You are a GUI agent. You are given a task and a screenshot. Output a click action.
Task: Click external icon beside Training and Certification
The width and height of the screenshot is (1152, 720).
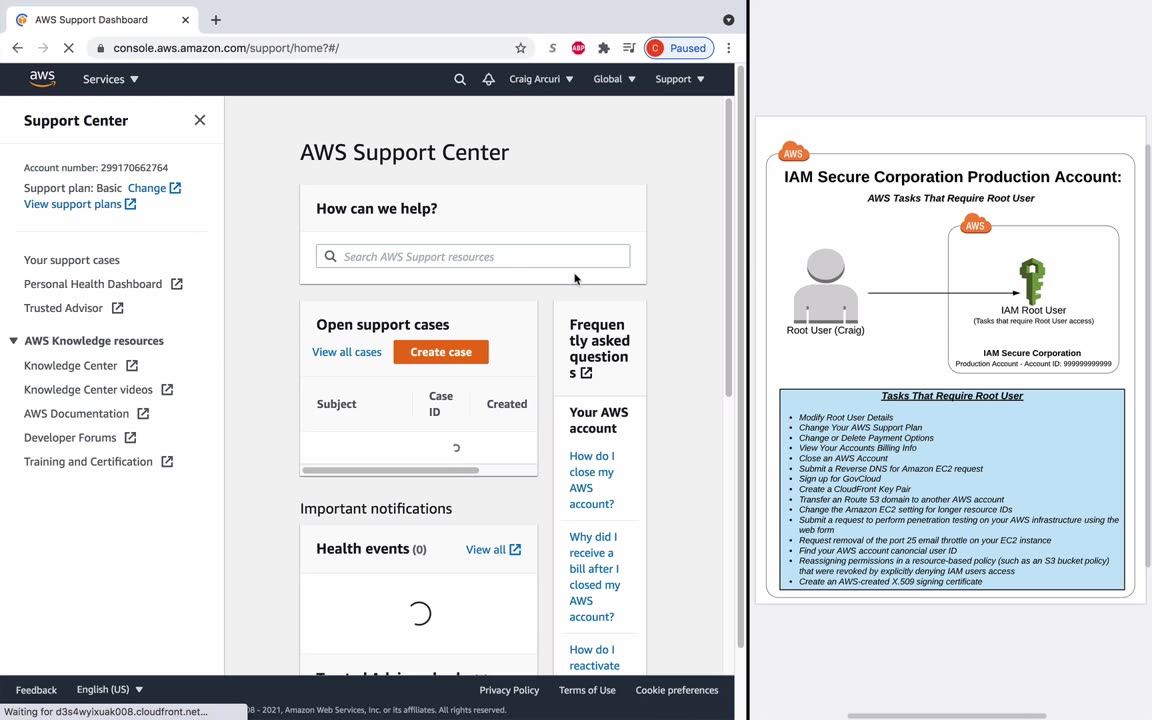point(167,462)
